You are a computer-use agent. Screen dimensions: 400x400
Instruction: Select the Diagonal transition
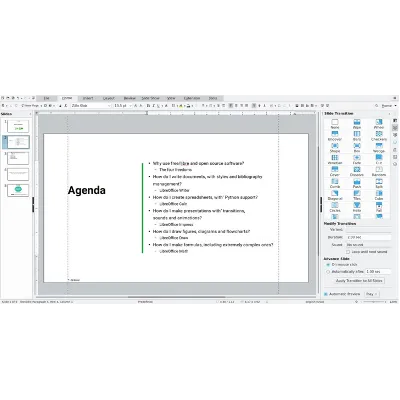tap(335, 195)
